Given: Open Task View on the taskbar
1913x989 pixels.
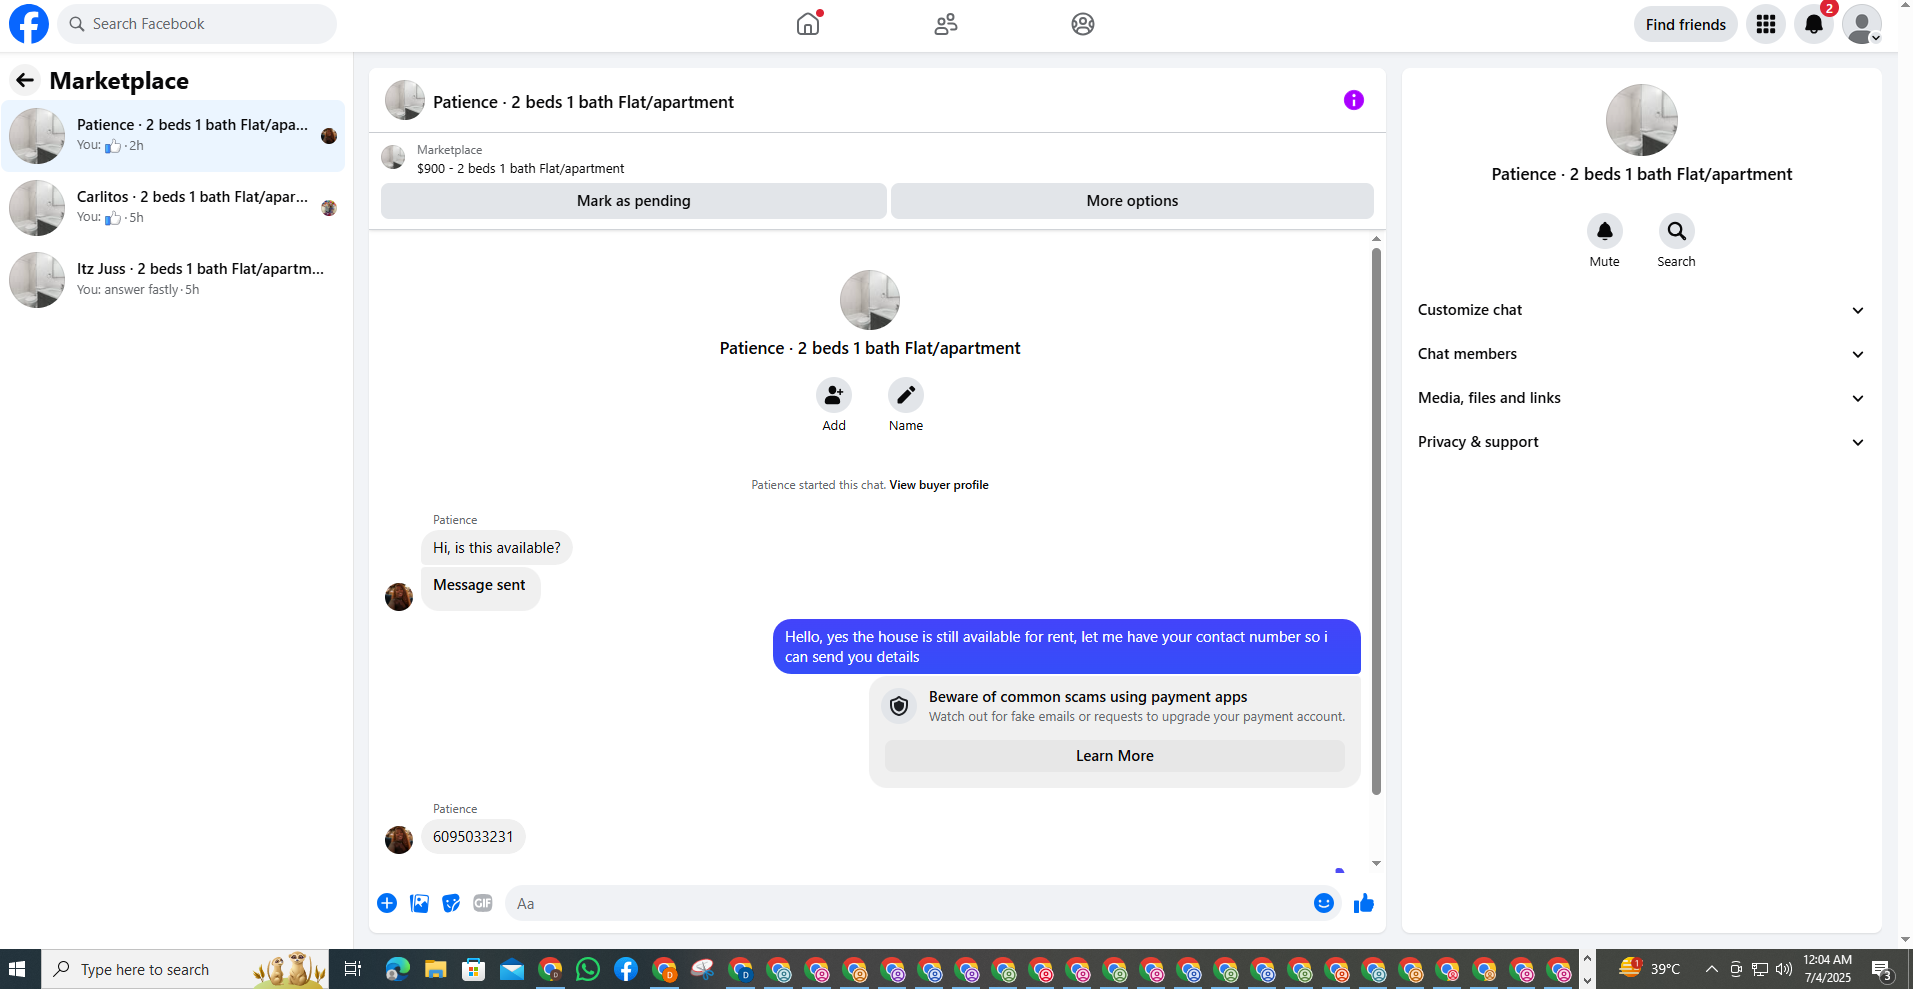Looking at the screenshot, I should (x=352, y=969).
